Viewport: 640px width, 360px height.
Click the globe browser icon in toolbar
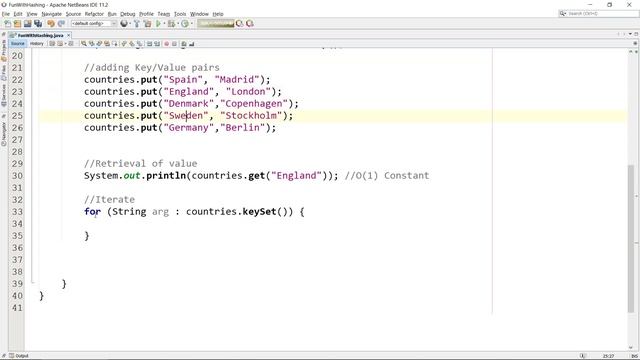124,24
